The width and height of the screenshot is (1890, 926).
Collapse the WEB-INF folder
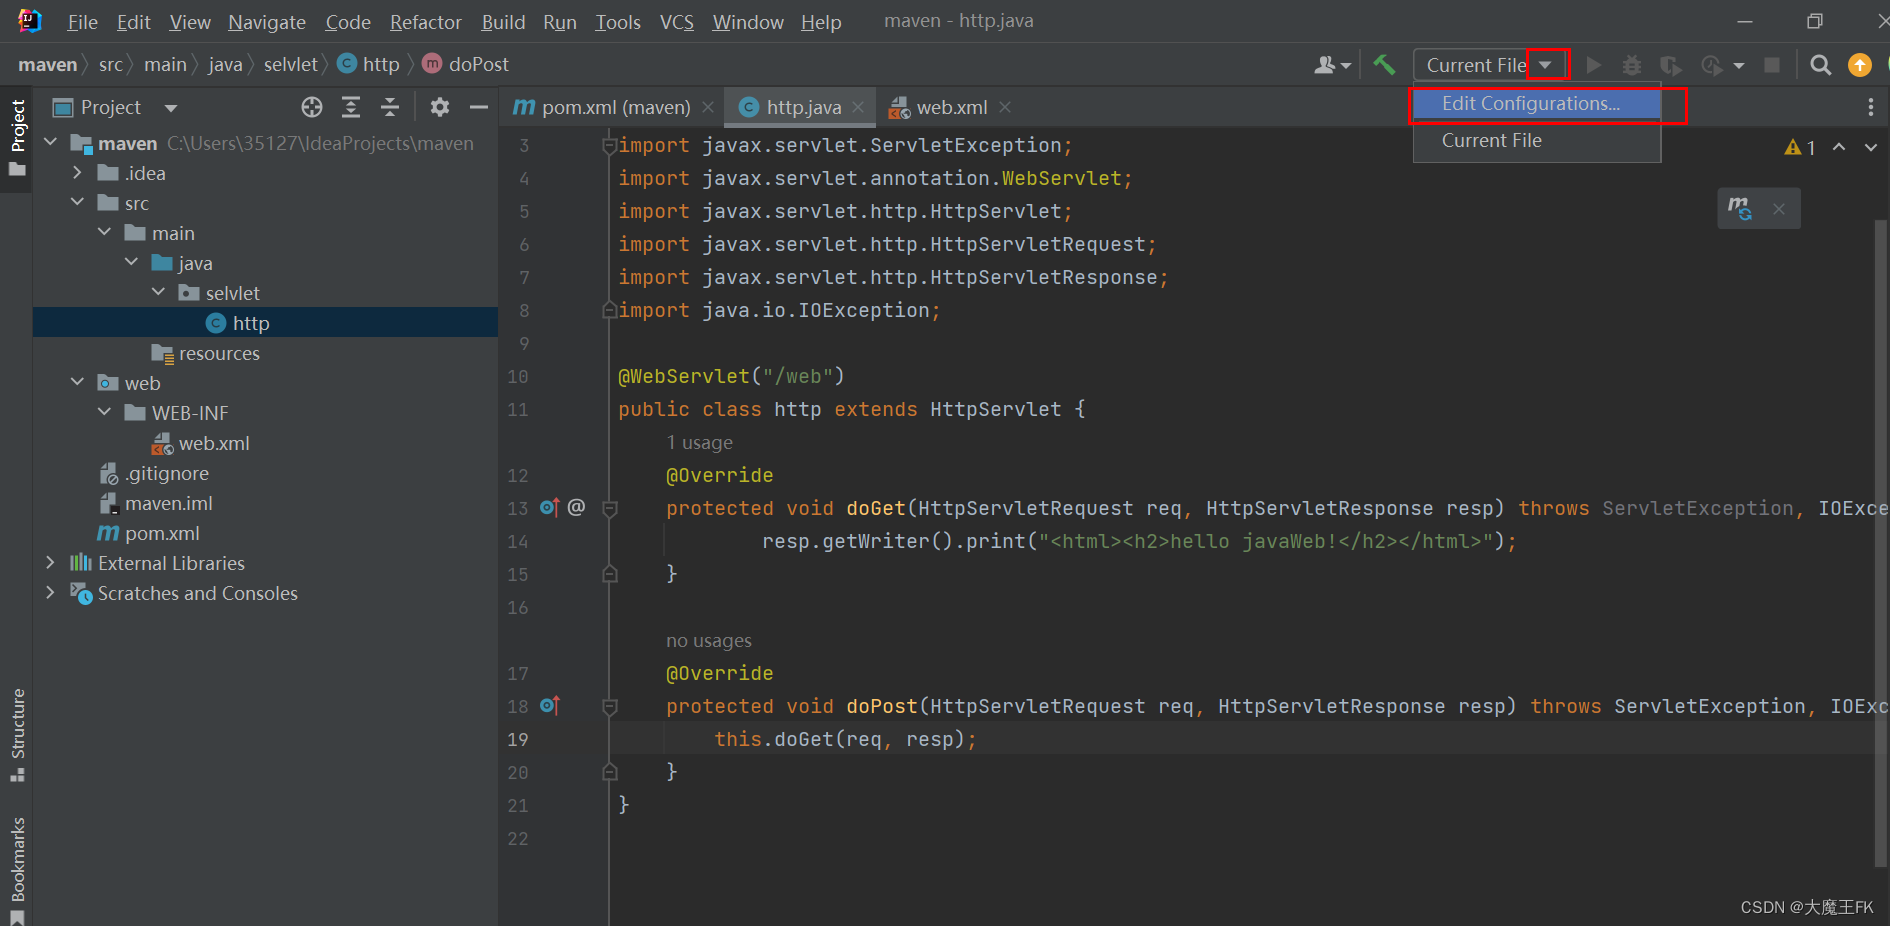coord(105,412)
